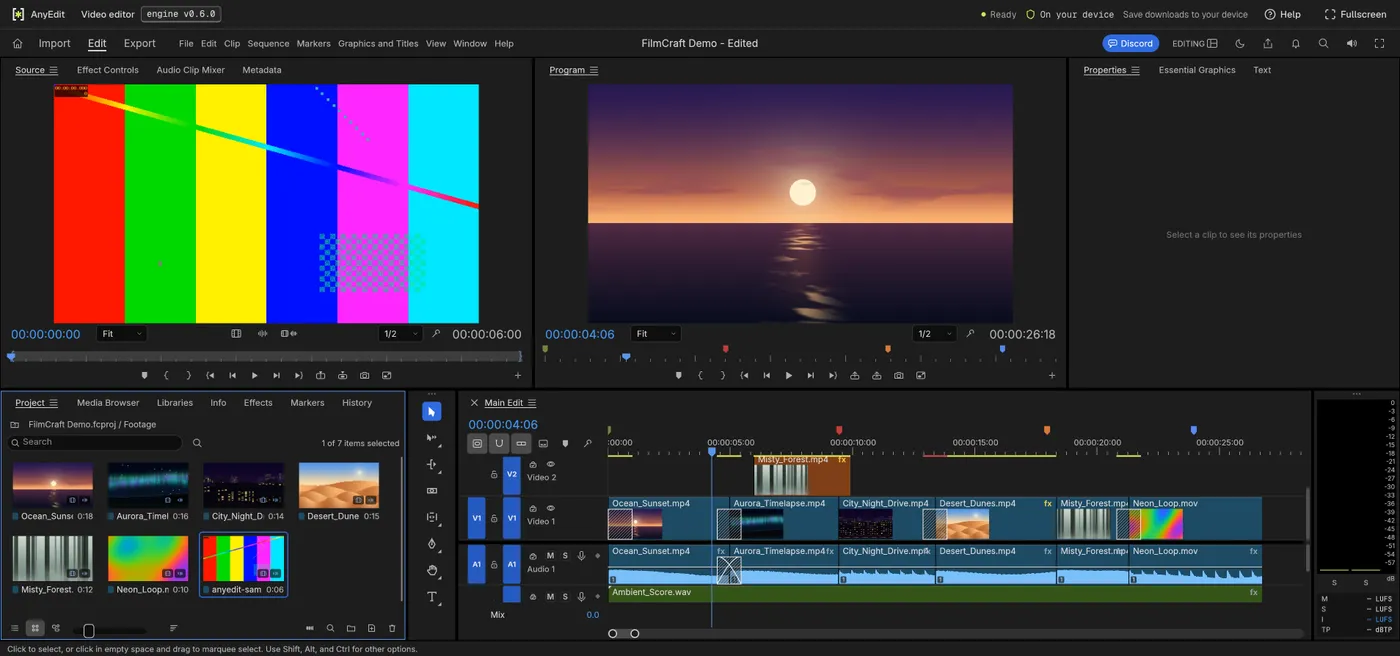Viewport: 1400px width, 656px height.
Task: Click the Discord button
Action: coord(1130,43)
